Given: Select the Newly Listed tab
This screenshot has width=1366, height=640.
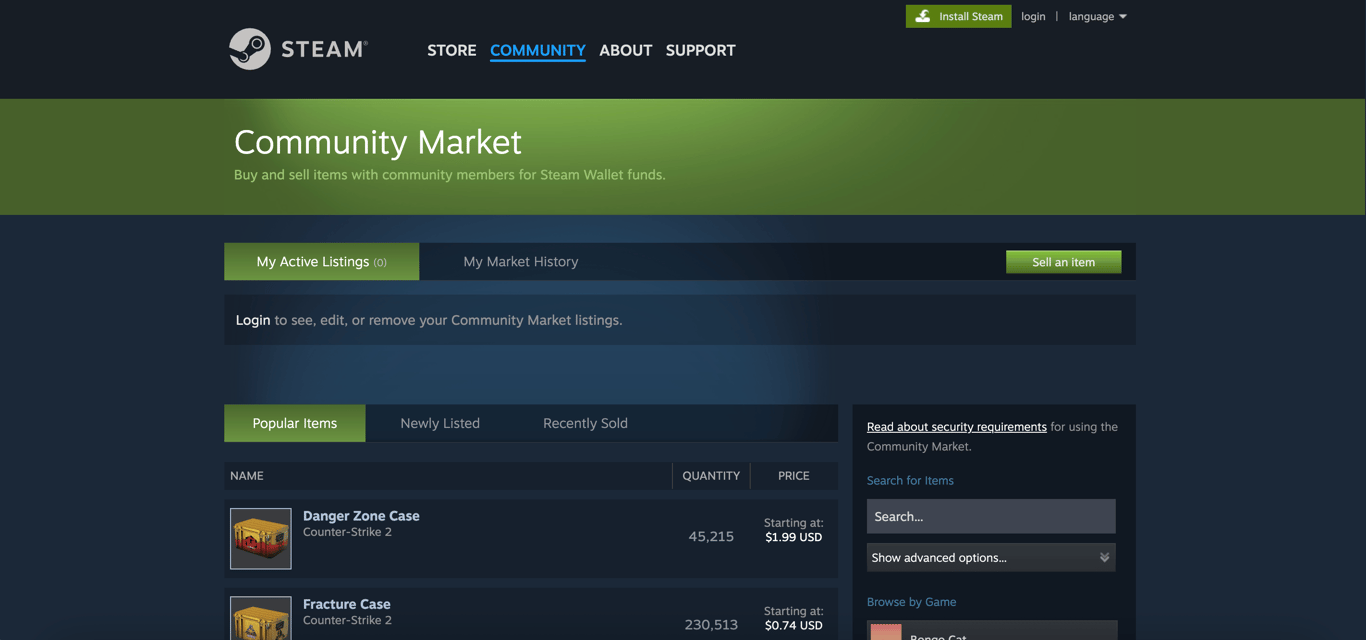Looking at the screenshot, I should tap(440, 423).
